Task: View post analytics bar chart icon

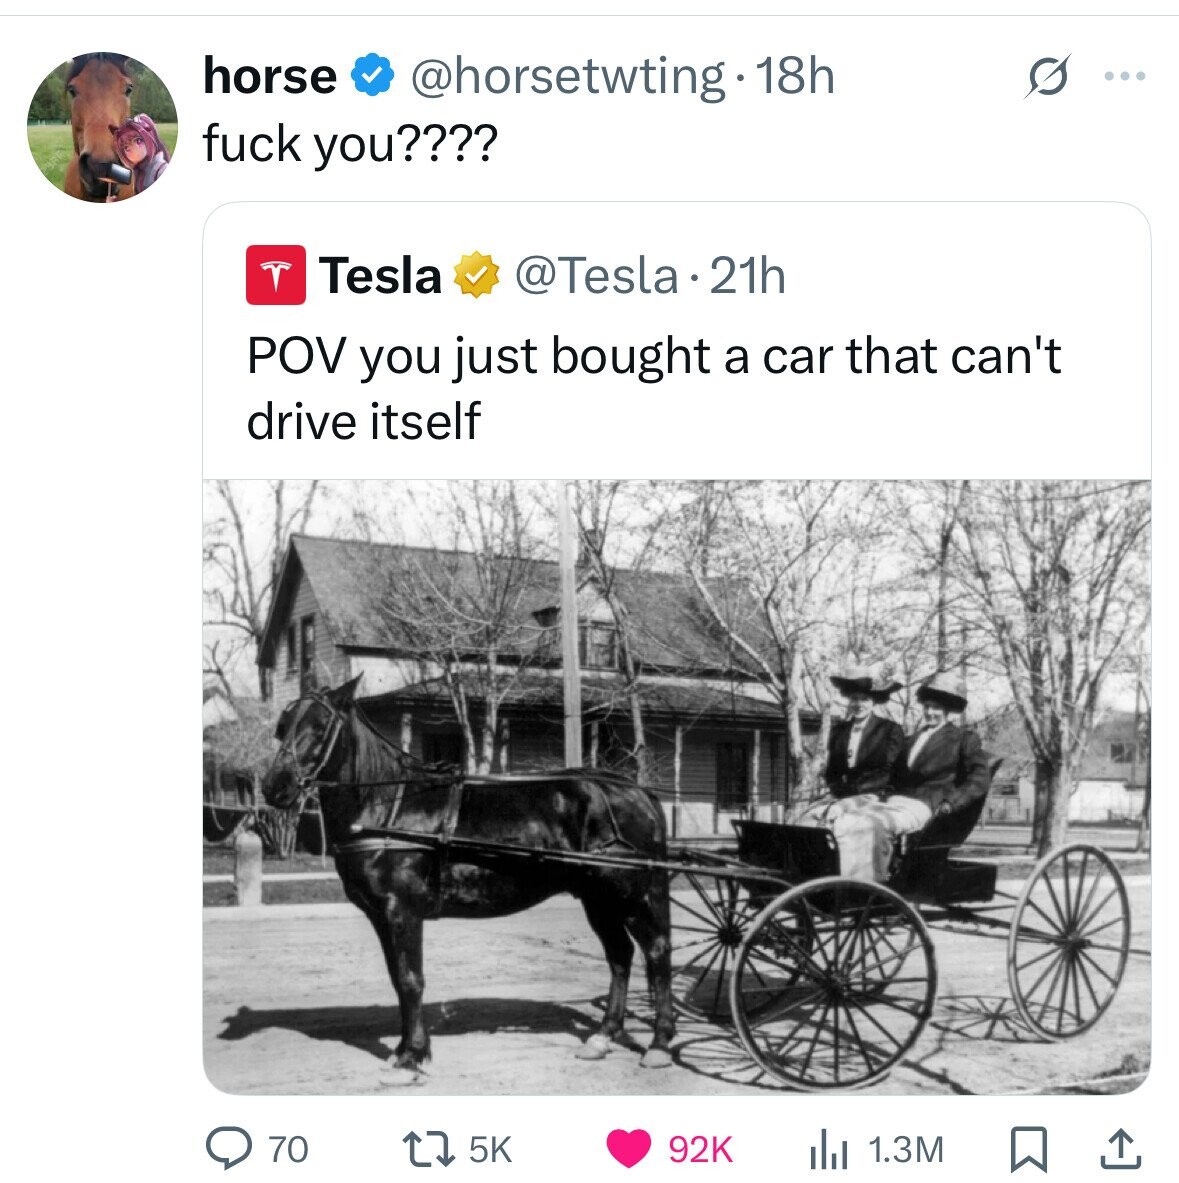Action: click(827, 1149)
